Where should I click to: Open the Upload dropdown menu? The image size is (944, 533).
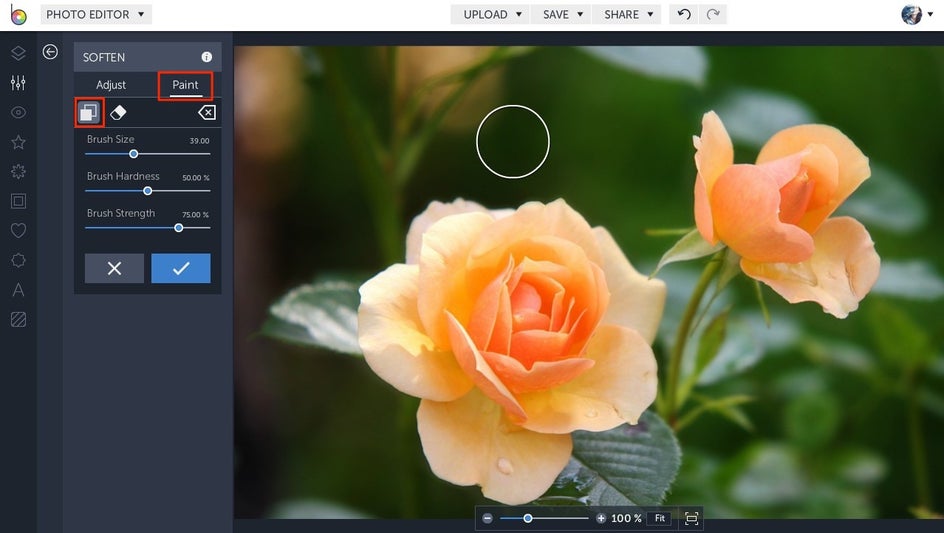[491, 14]
